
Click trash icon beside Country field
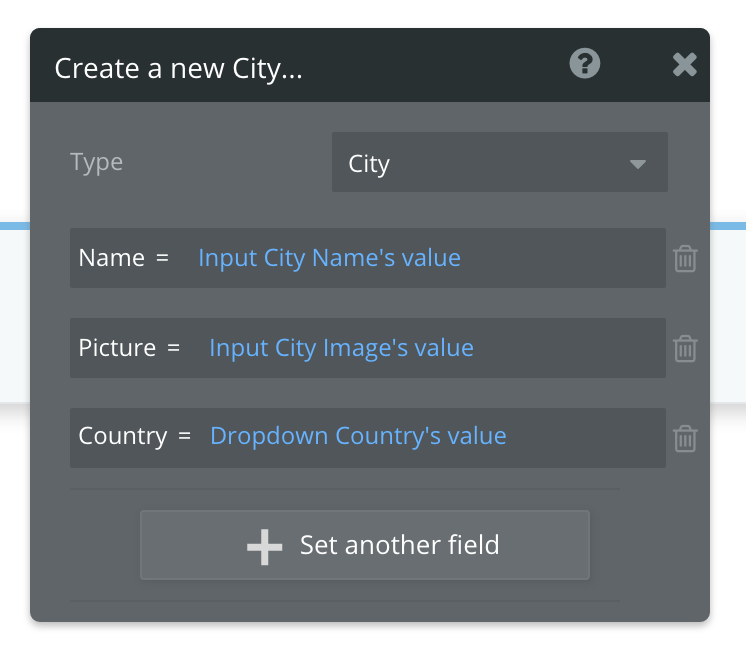tap(685, 438)
